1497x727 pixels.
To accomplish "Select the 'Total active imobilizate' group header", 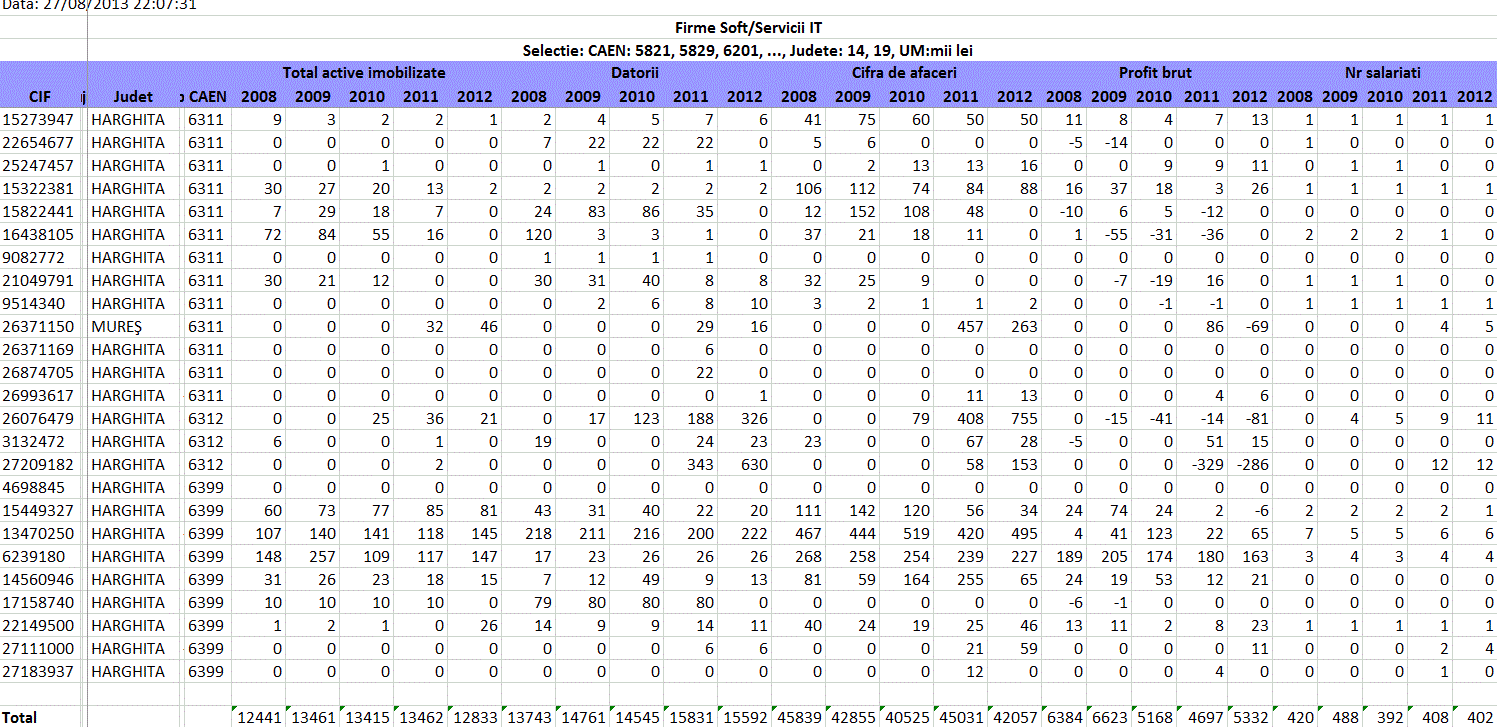I will [364, 72].
